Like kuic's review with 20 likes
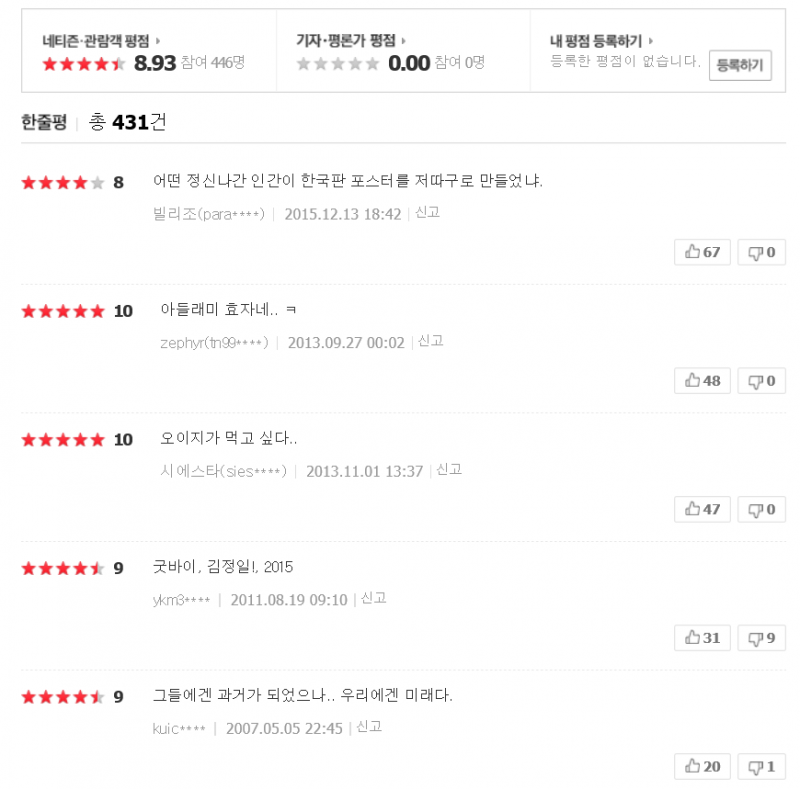The height and width of the screenshot is (789, 800). [703, 767]
